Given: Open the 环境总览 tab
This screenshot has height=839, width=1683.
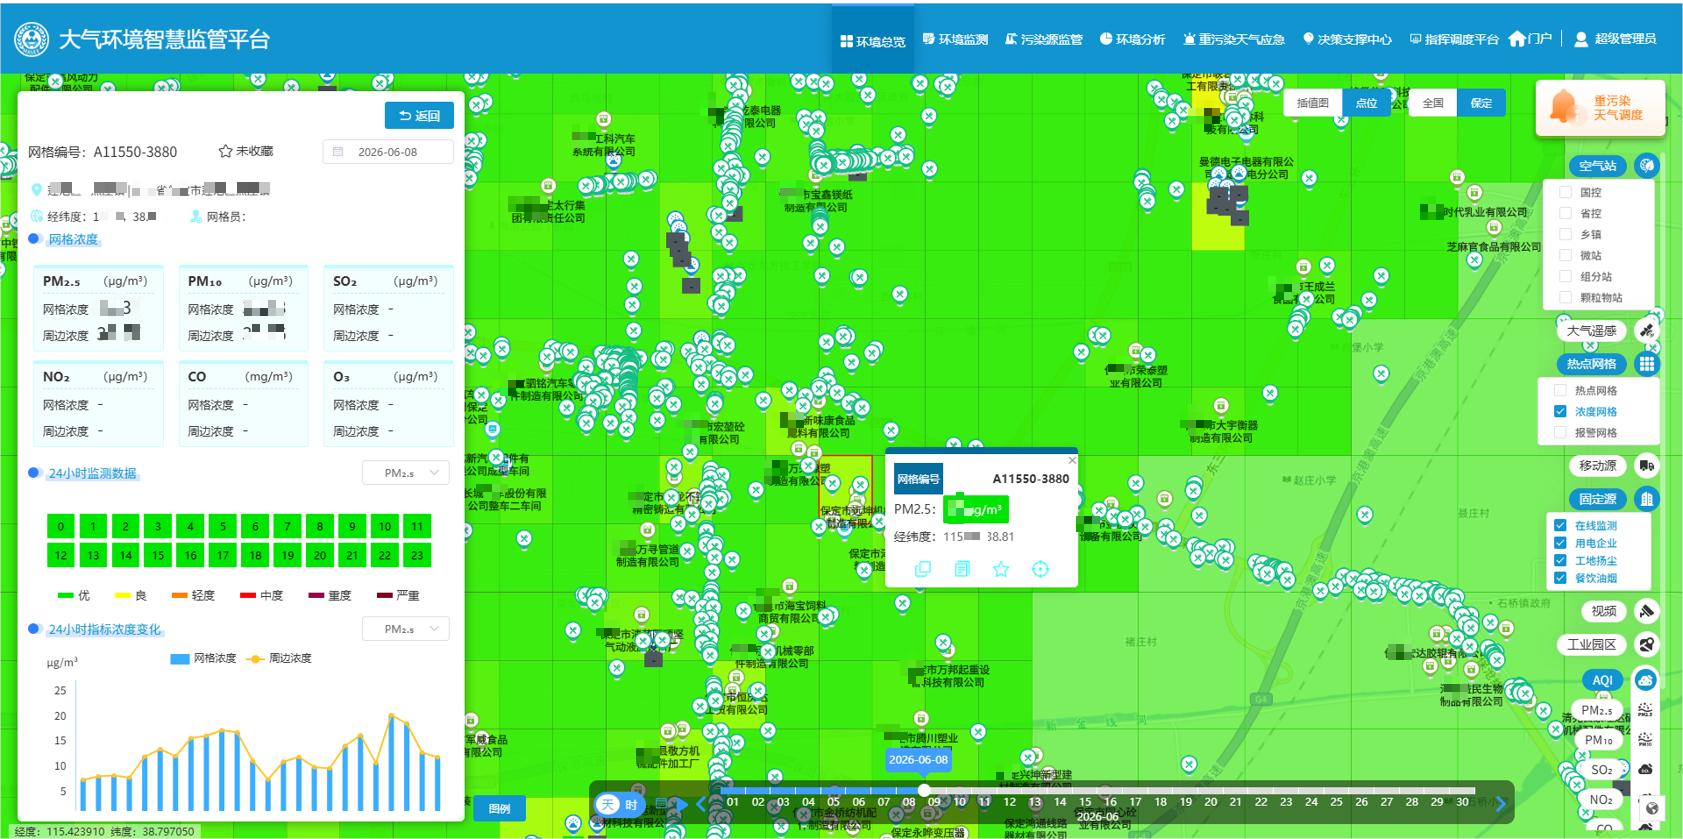Looking at the screenshot, I should point(873,41).
